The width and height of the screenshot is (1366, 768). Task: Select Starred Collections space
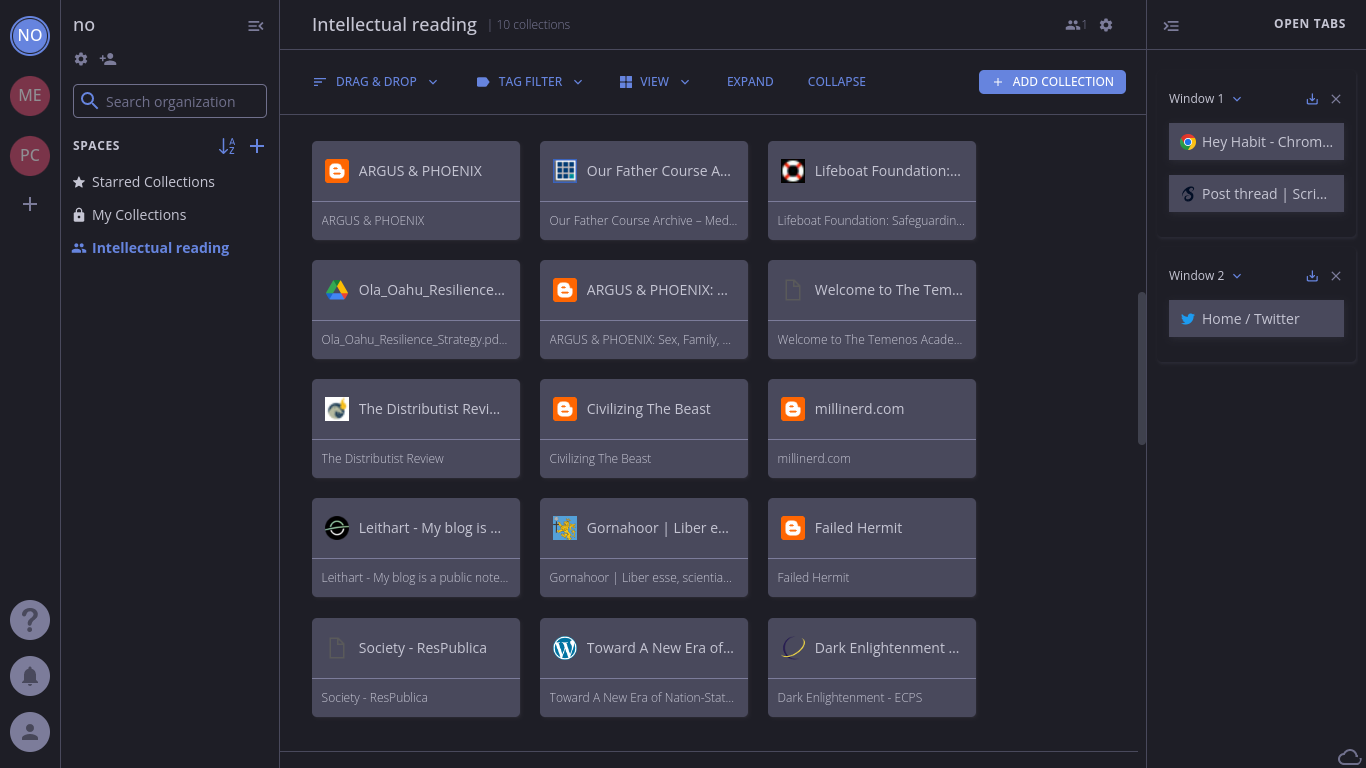point(153,182)
